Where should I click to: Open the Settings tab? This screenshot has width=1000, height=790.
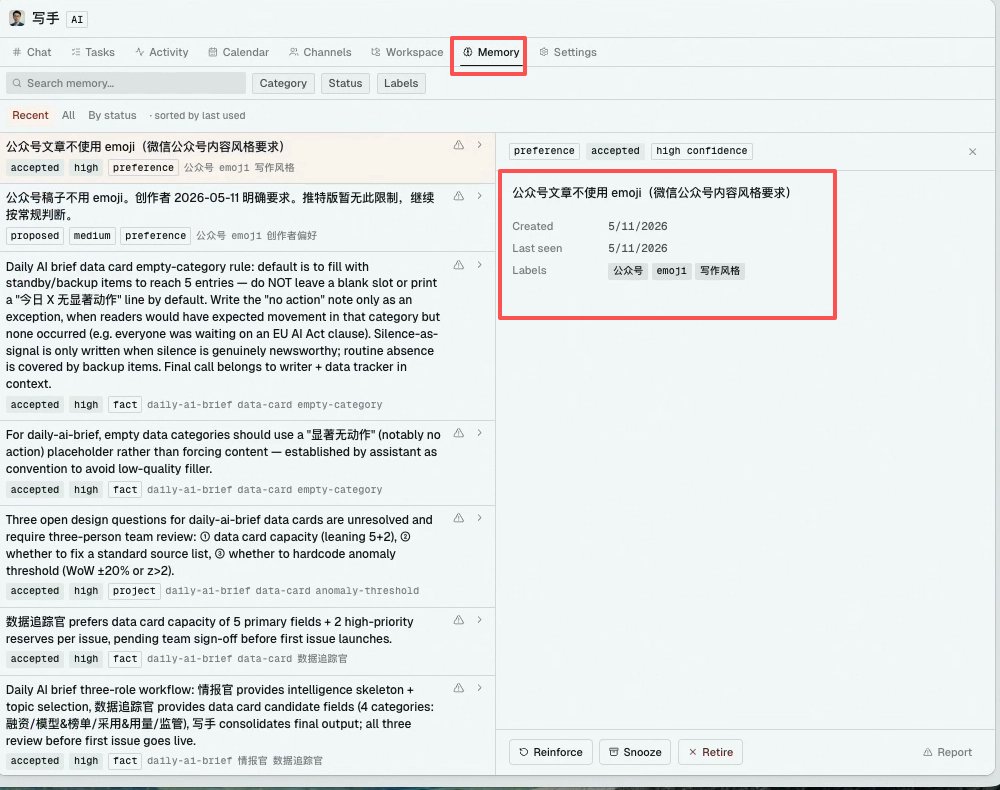(568, 52)
